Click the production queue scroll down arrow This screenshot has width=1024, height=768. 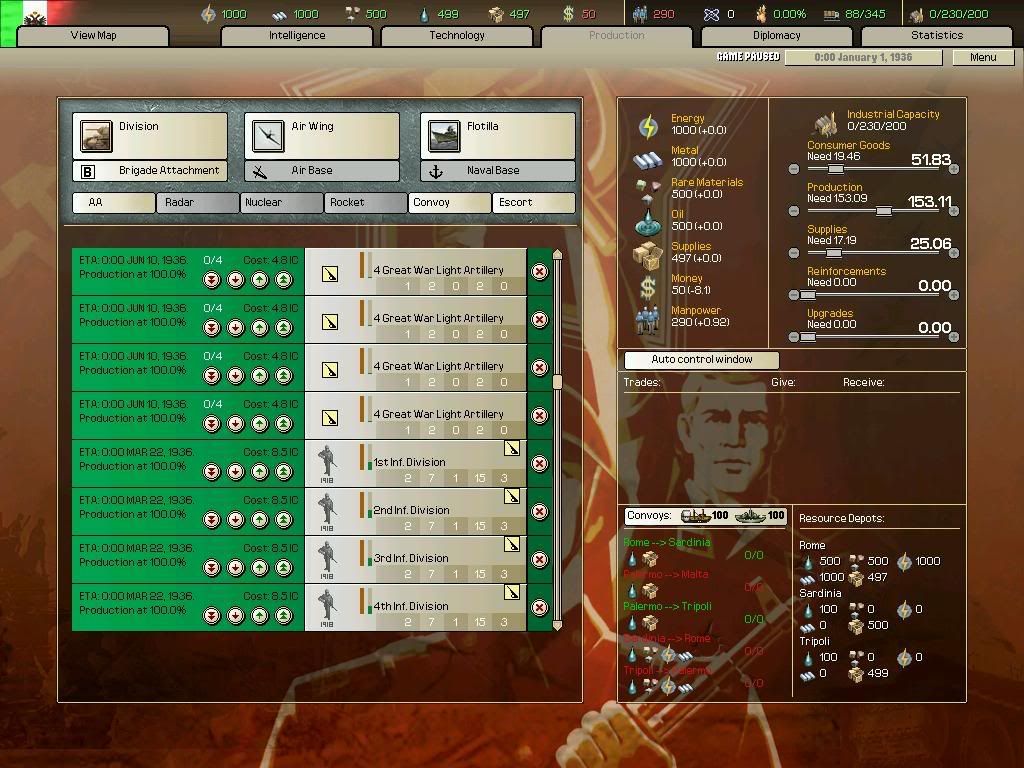pyautogui.click(x=557, y=625)
